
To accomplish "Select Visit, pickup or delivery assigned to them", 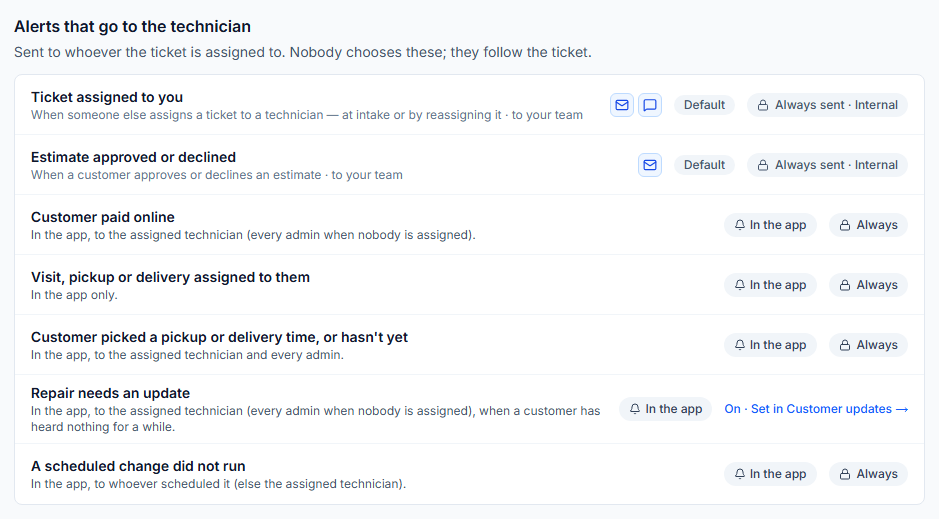I will (171, 277).
